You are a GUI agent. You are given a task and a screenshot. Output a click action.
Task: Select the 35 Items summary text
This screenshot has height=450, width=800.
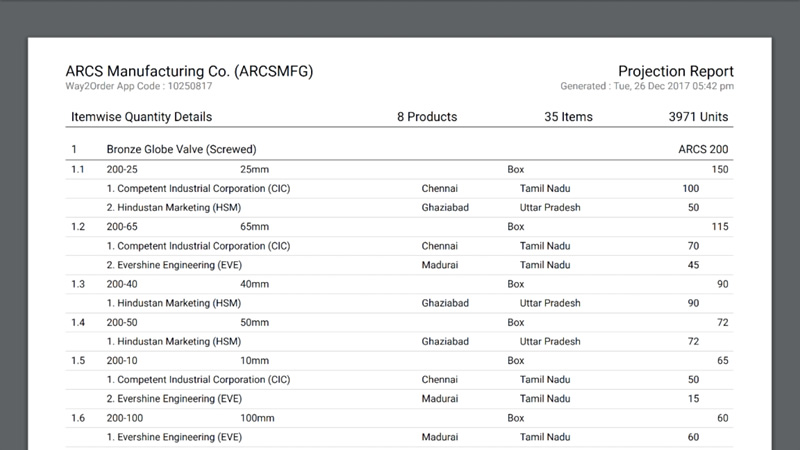tap(568, 117)
